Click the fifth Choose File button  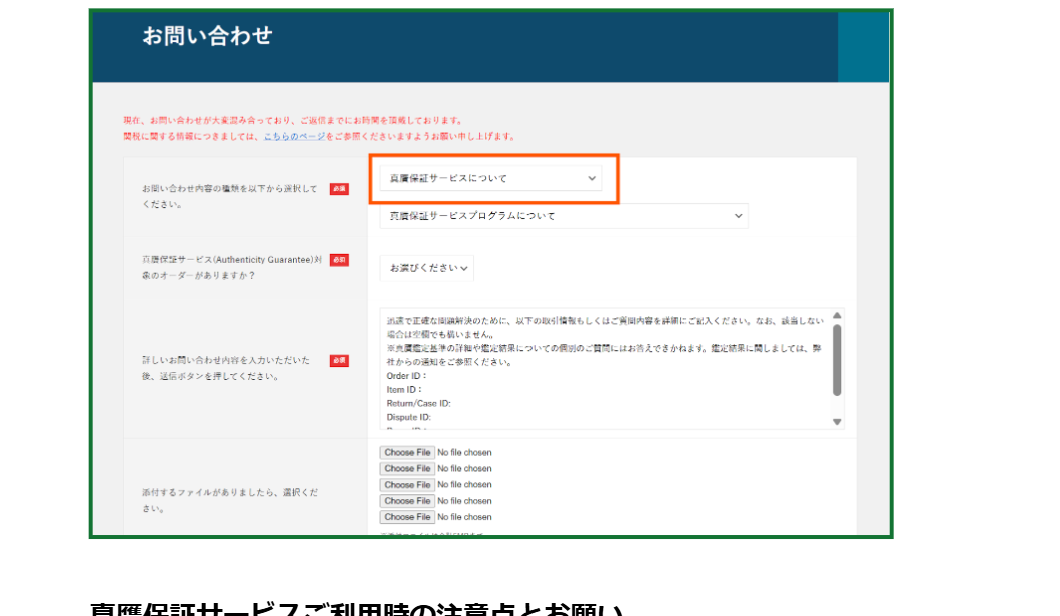point(406,516)
